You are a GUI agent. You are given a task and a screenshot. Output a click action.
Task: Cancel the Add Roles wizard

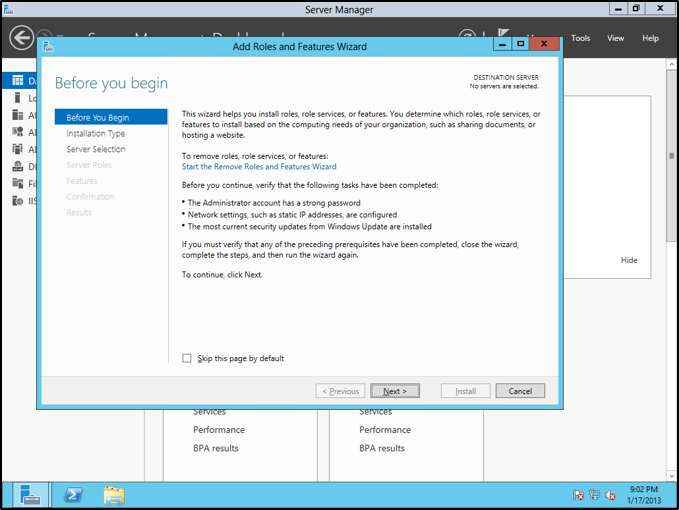[x=520, y=391]
